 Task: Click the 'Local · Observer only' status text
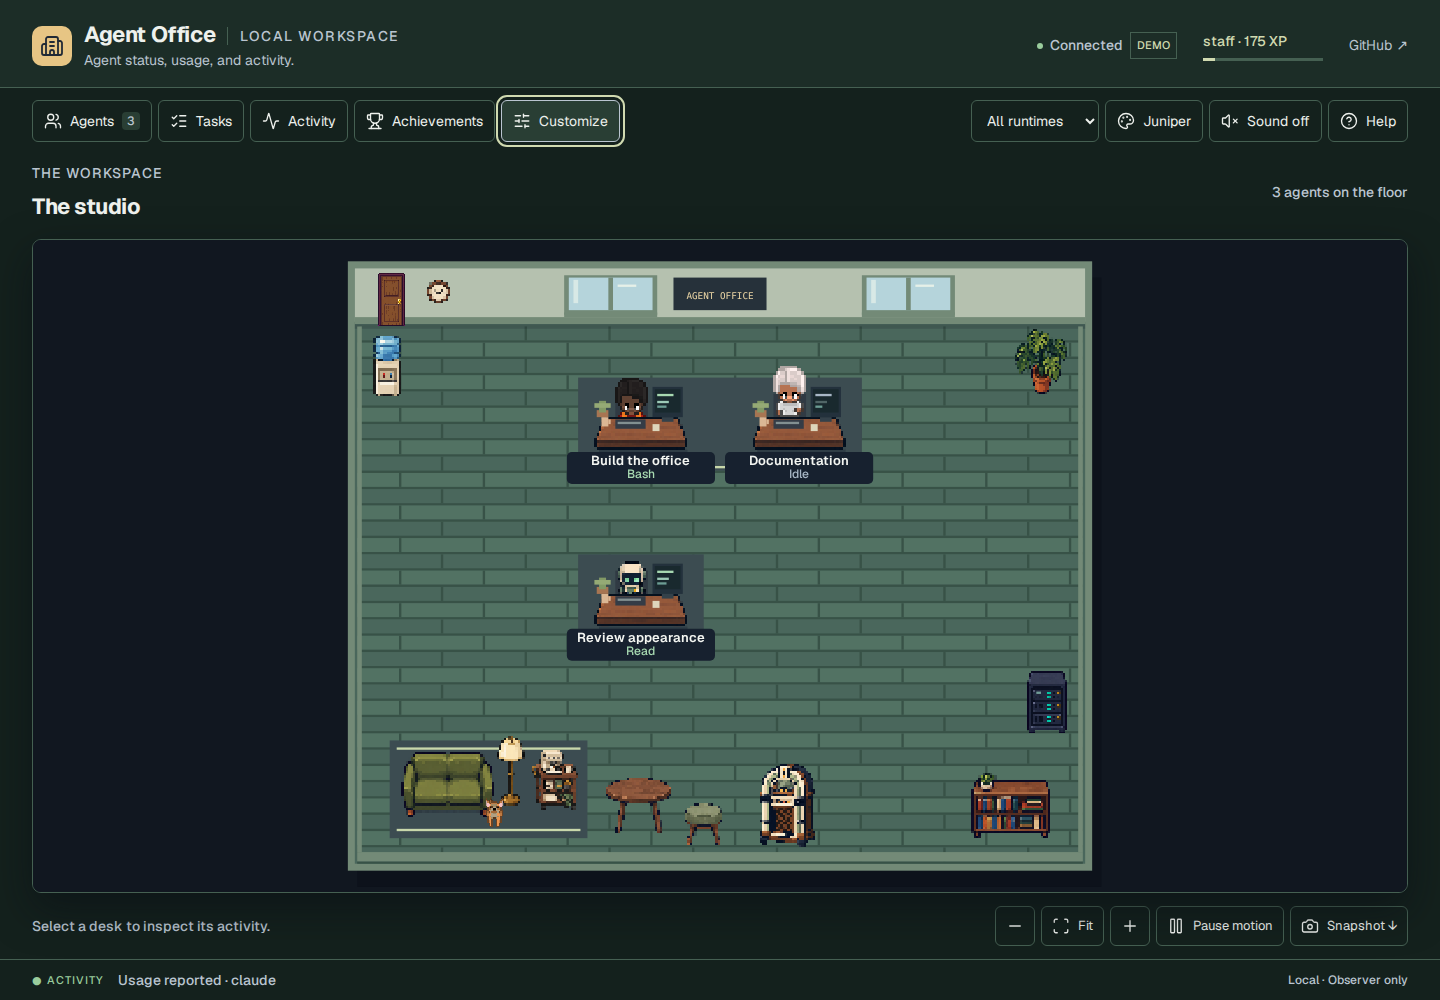tap(1347, 980)
